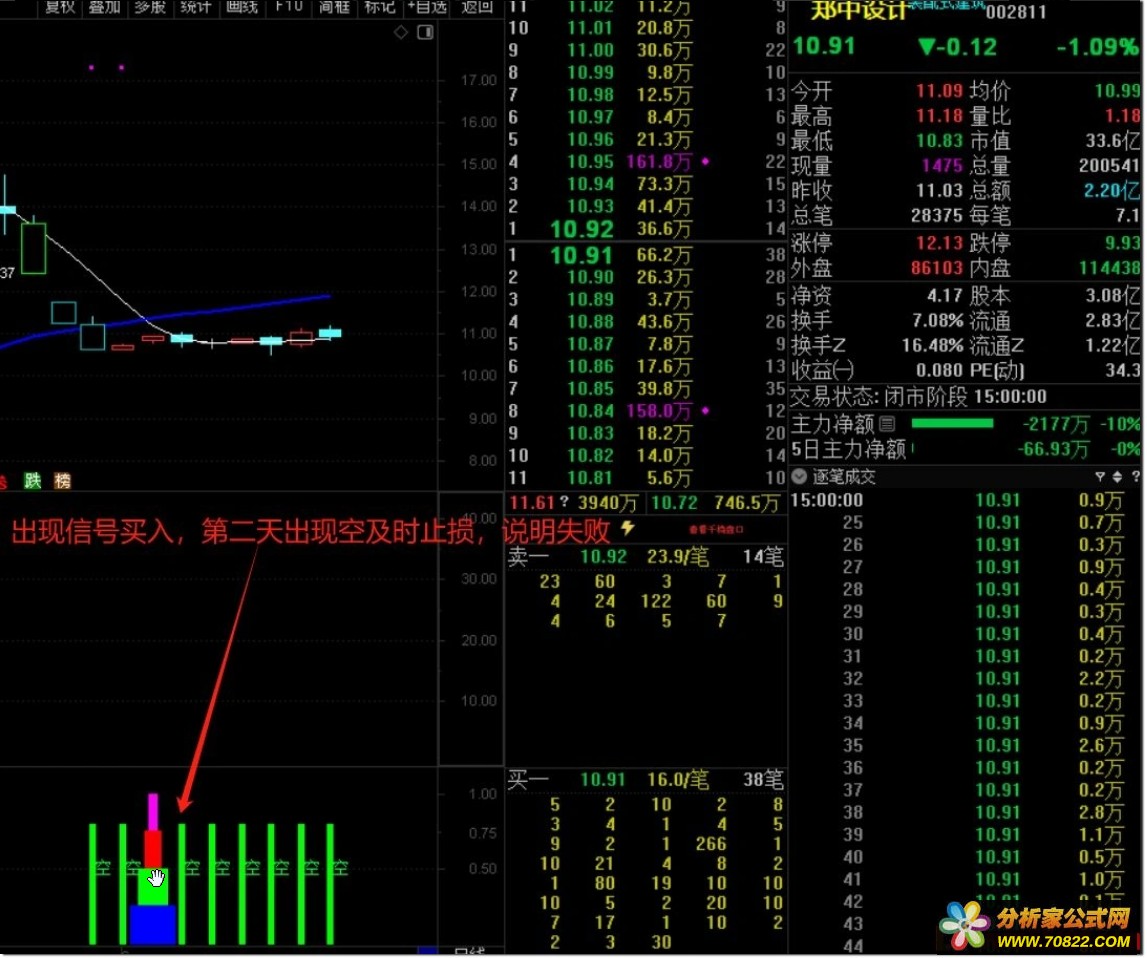Click the question mark beside 11.61
This screenshot has width=1147, height=958.
(x=563, y=503)
